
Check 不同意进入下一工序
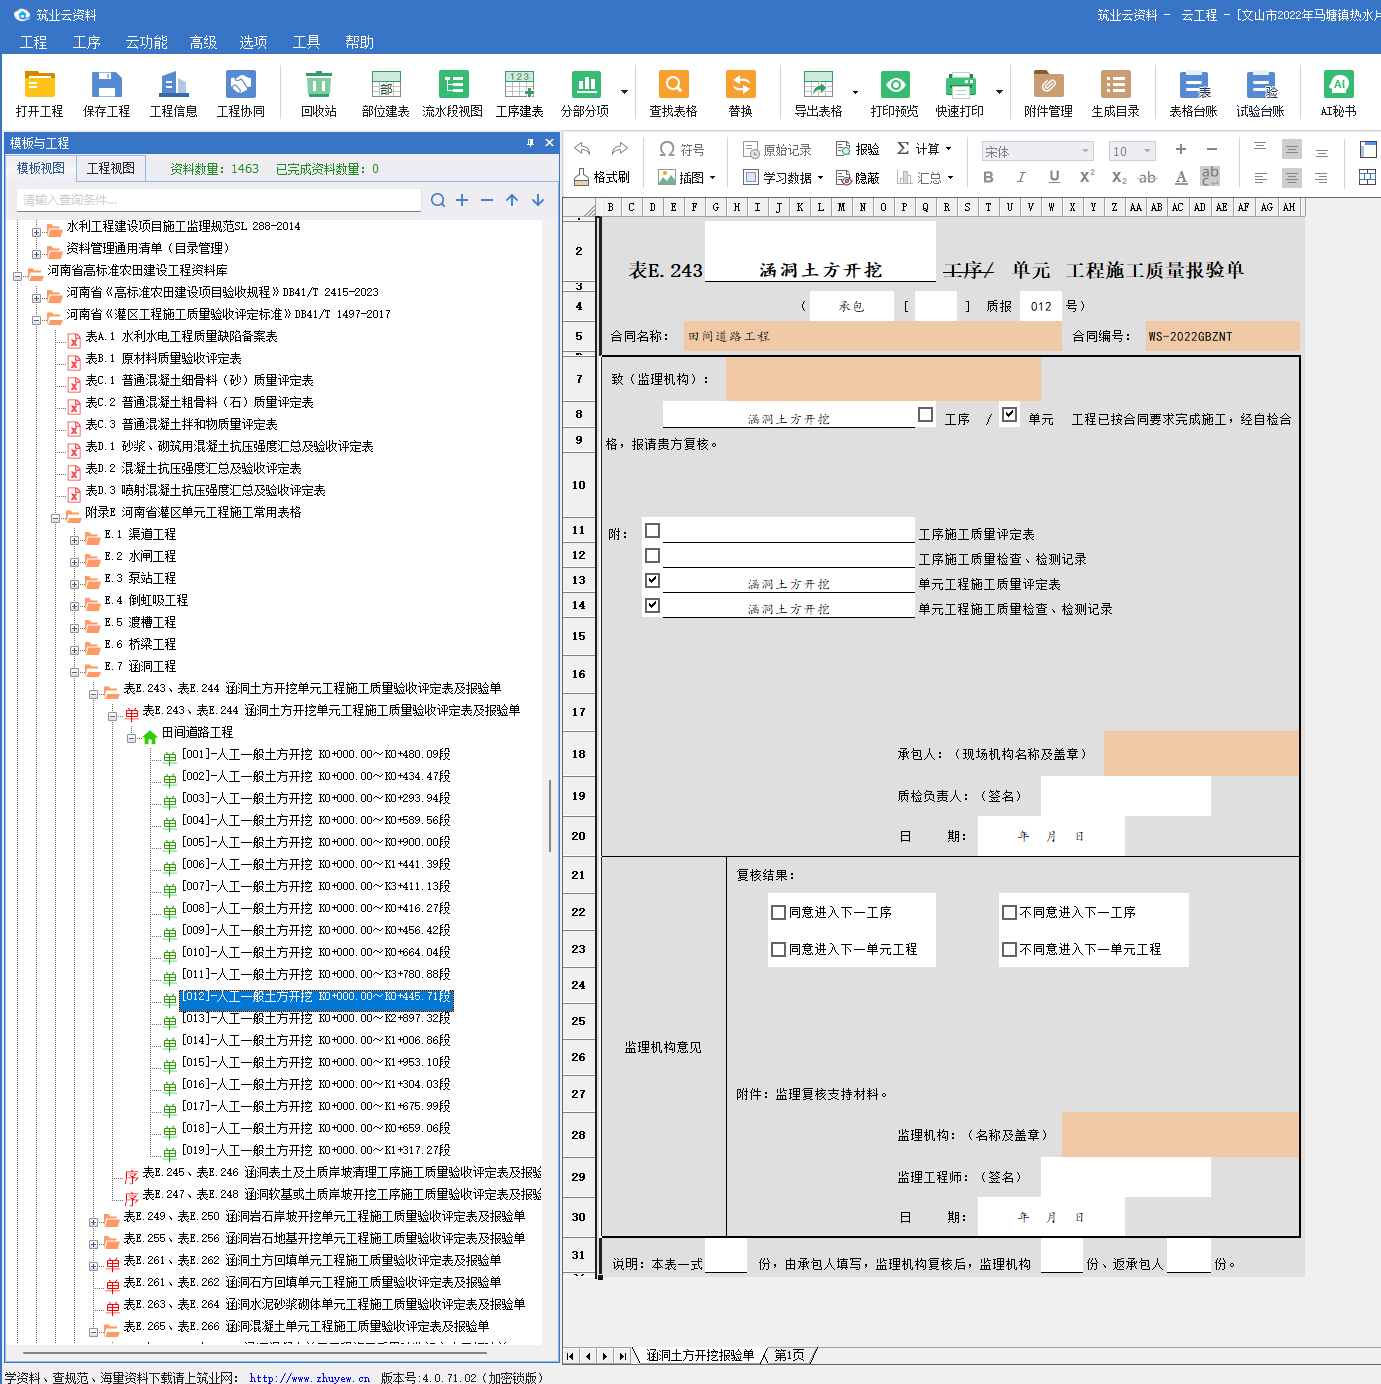(x=1009, y=912)
